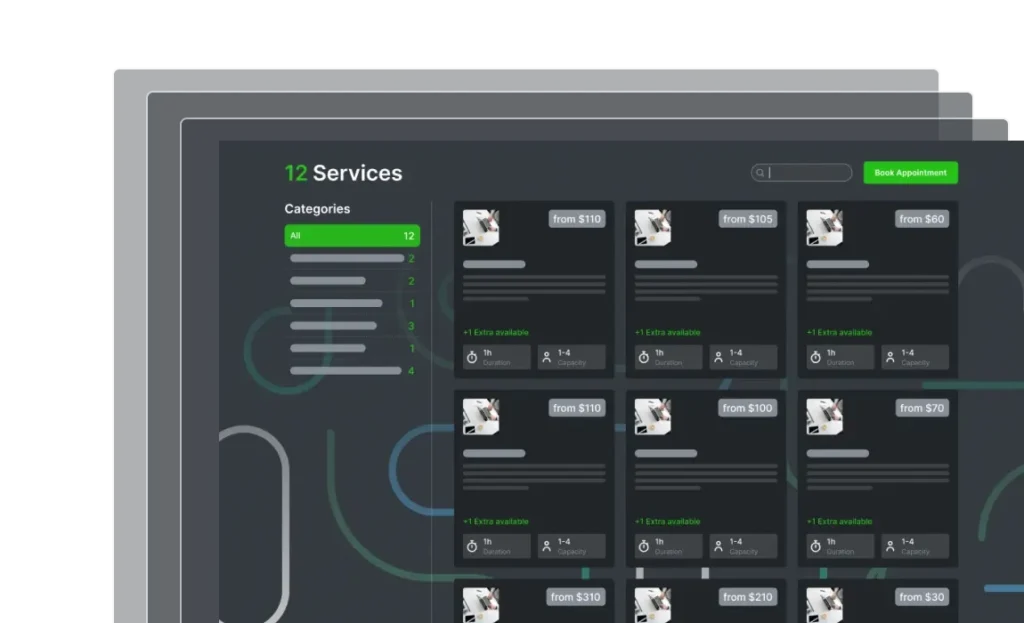Open the thumbnail of the from $70 service

click(824, 416)
